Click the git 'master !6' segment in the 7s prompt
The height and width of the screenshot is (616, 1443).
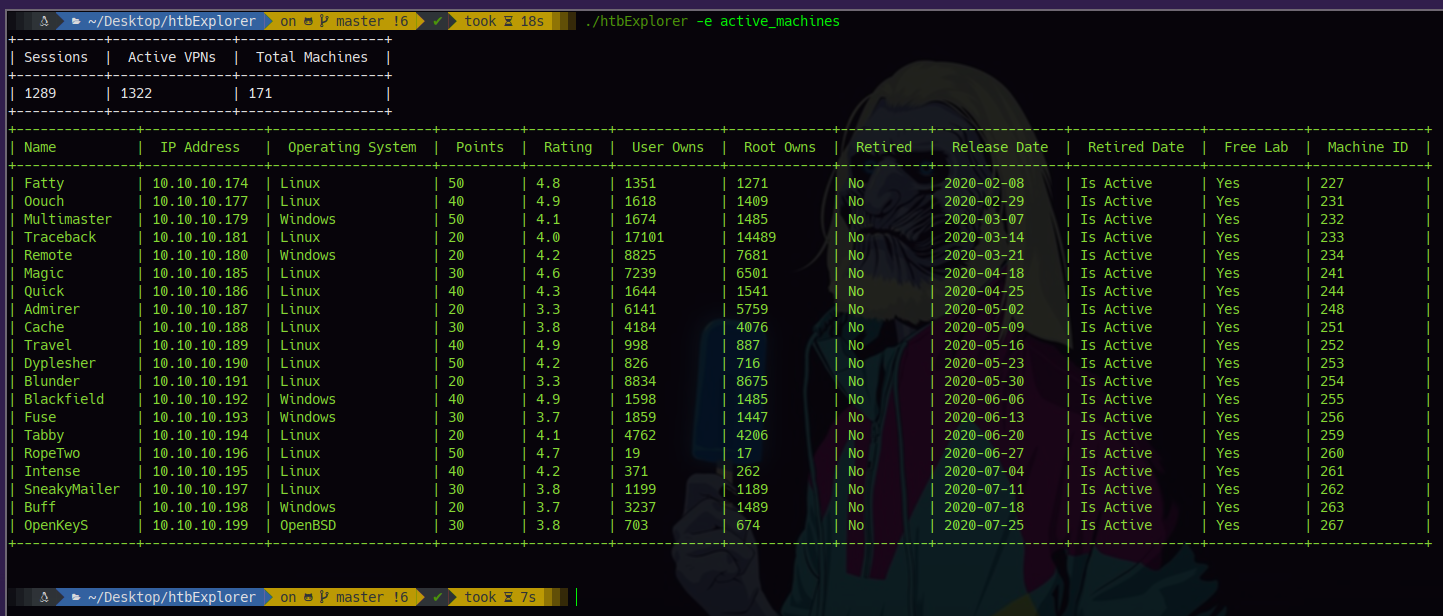(x=345, y=597)
